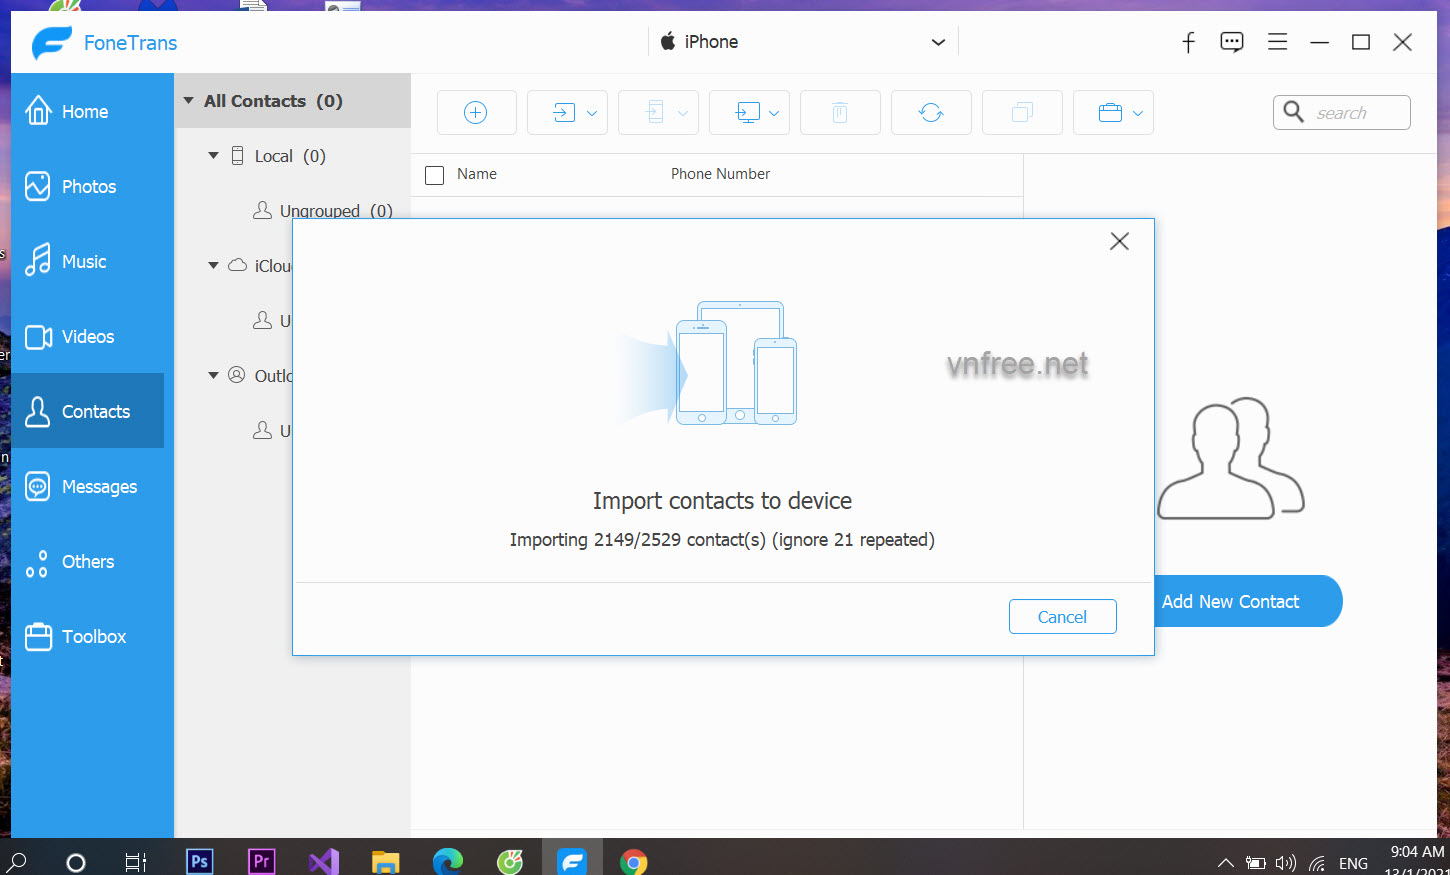Collapse the All Contacts tree
The width and height of the screenshot is (1450, 875).
click(189, 101)
